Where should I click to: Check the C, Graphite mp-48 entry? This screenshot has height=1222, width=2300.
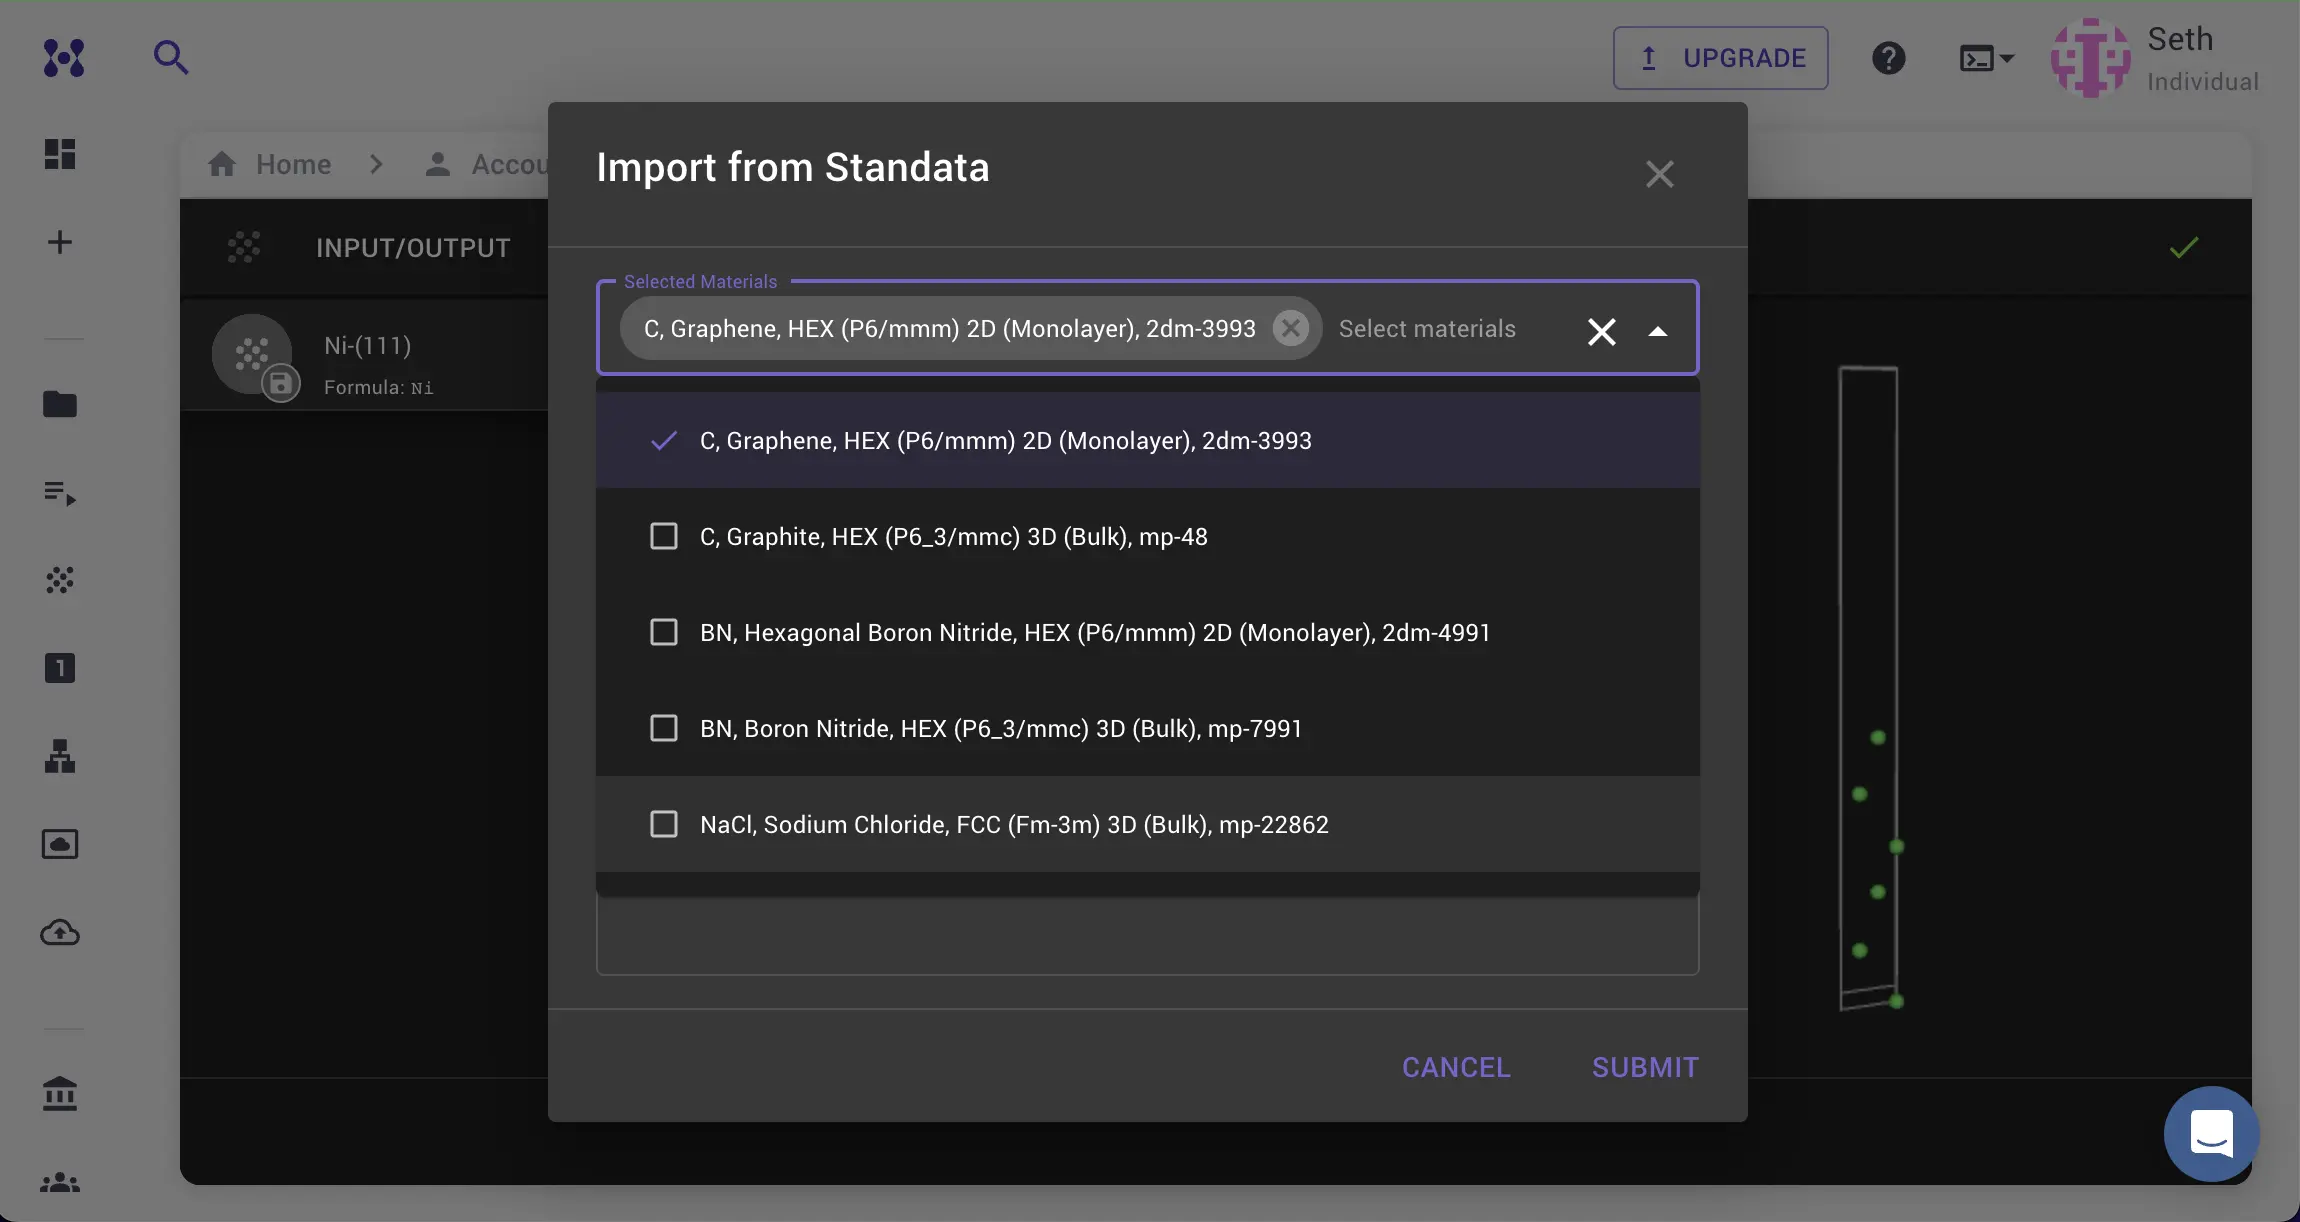pos(664,536)
